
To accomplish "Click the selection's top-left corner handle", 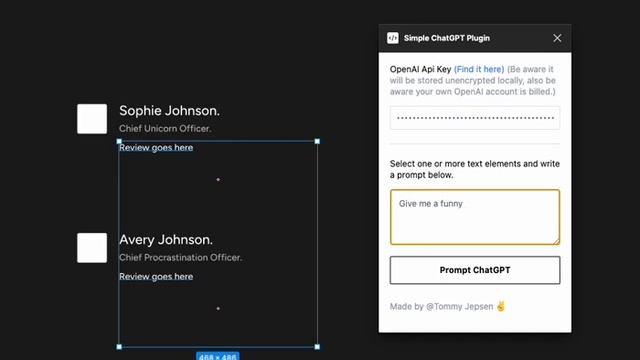I will pyautogui.click(x=119, y=141).
